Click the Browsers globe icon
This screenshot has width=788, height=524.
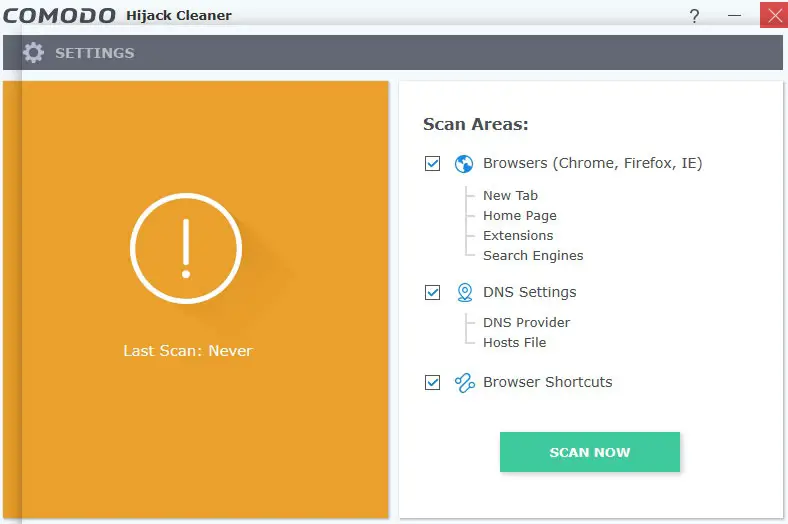(464, 164)
